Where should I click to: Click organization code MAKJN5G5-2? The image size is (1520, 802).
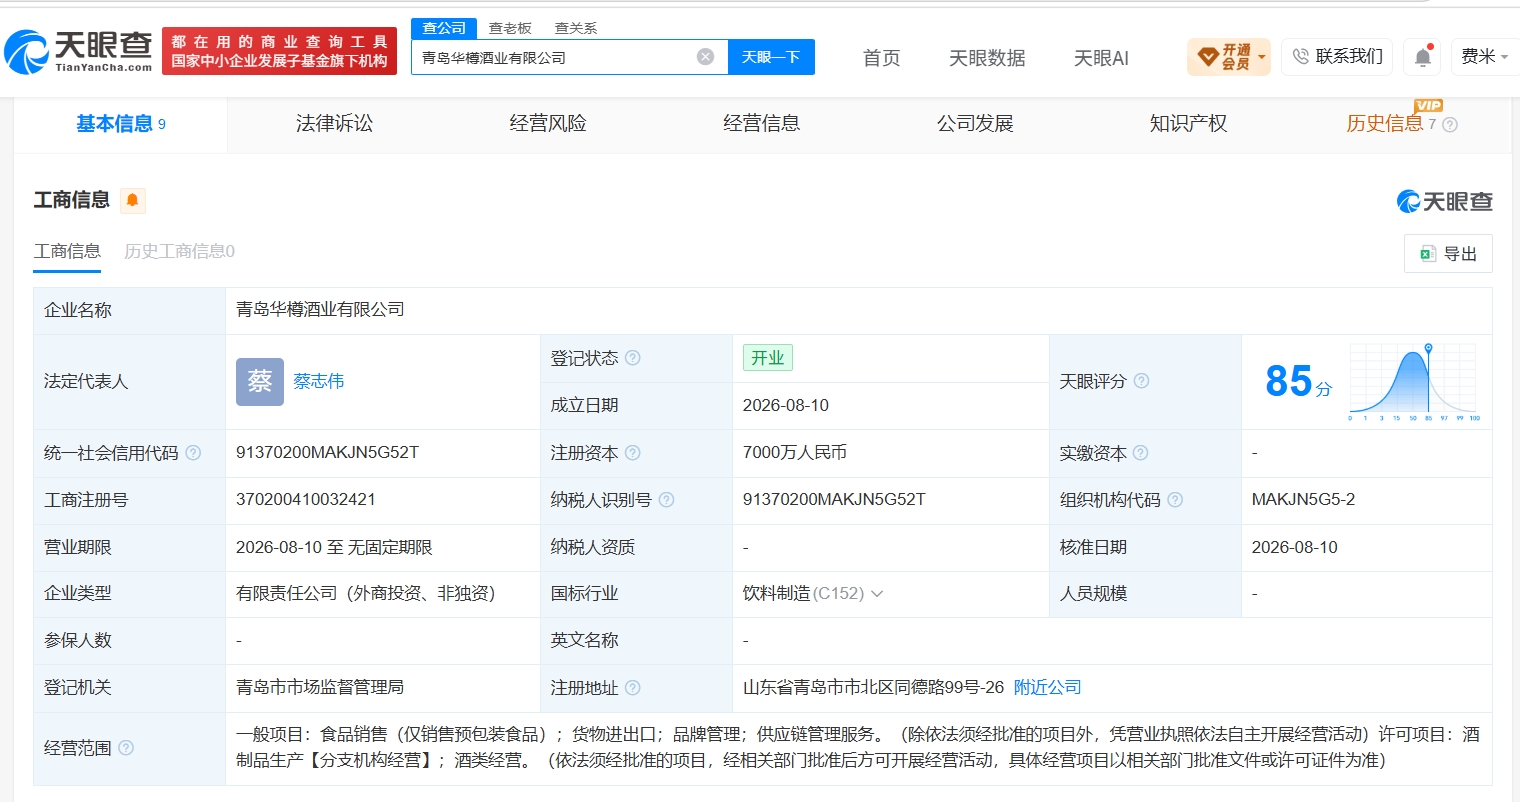coord(1303,499)
